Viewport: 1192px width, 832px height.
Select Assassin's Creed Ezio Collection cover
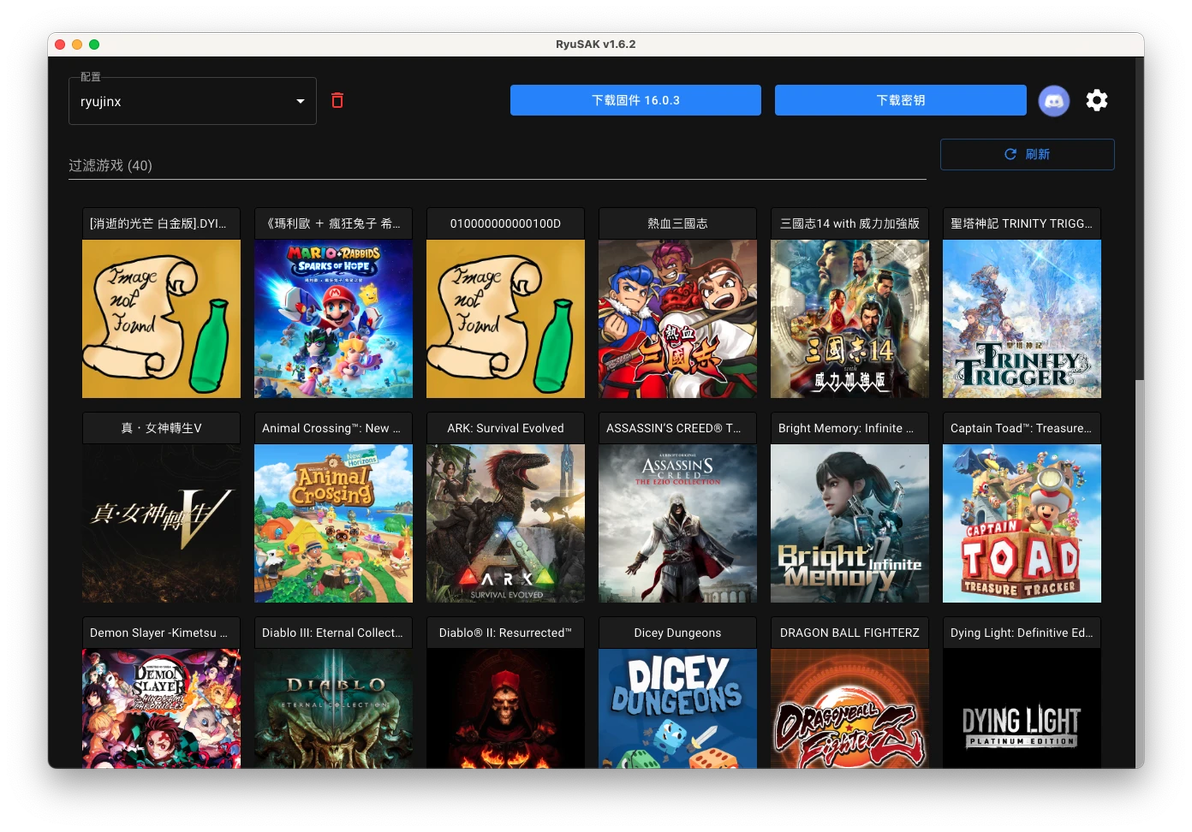(x=677, y=523)
